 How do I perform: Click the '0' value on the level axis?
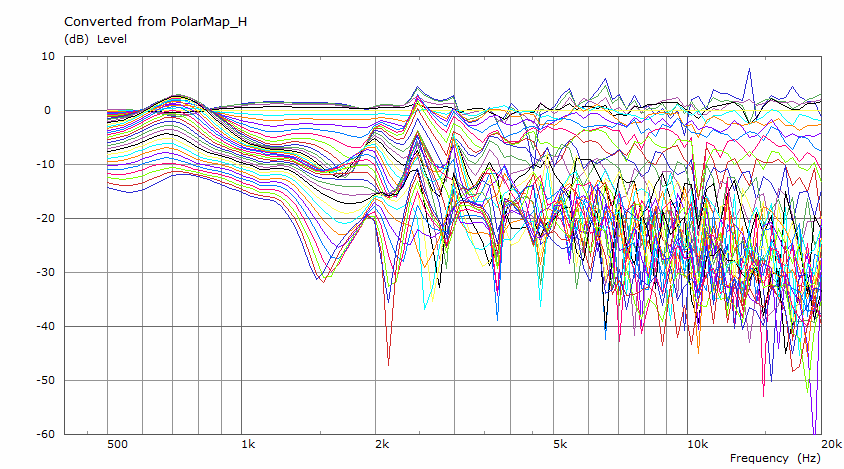[47, 110]
